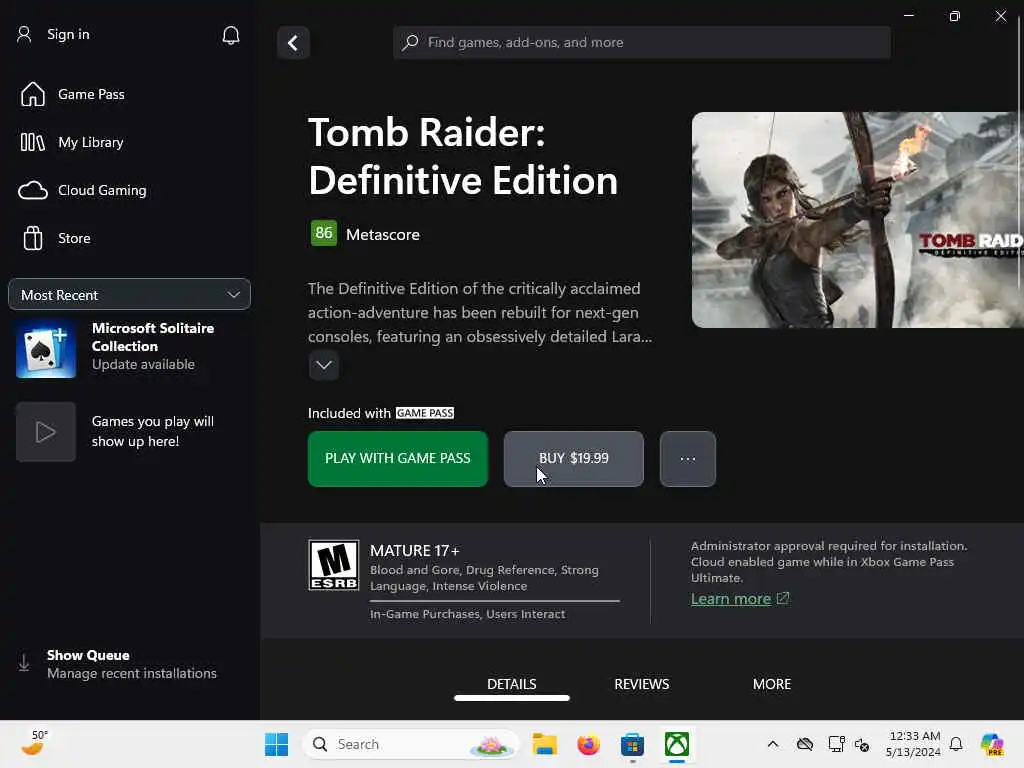Open Microsoft Store from taskbar
The height and width of the screenshot is (768, 1024).
(632, 744)
